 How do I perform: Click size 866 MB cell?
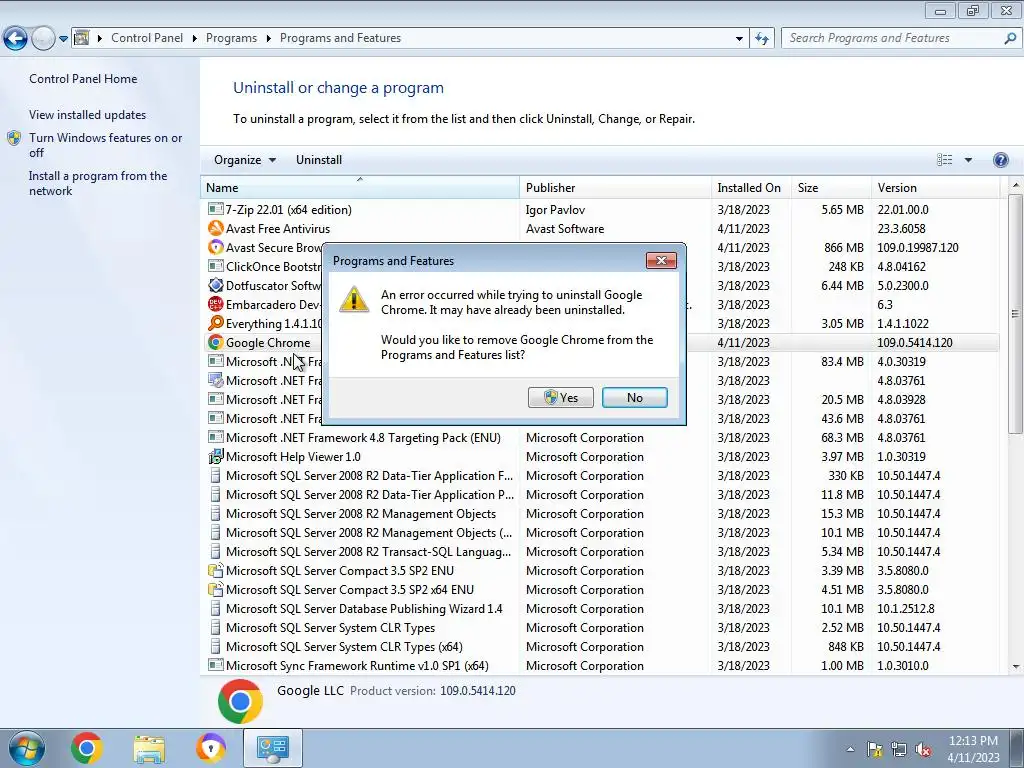point(843,248)
